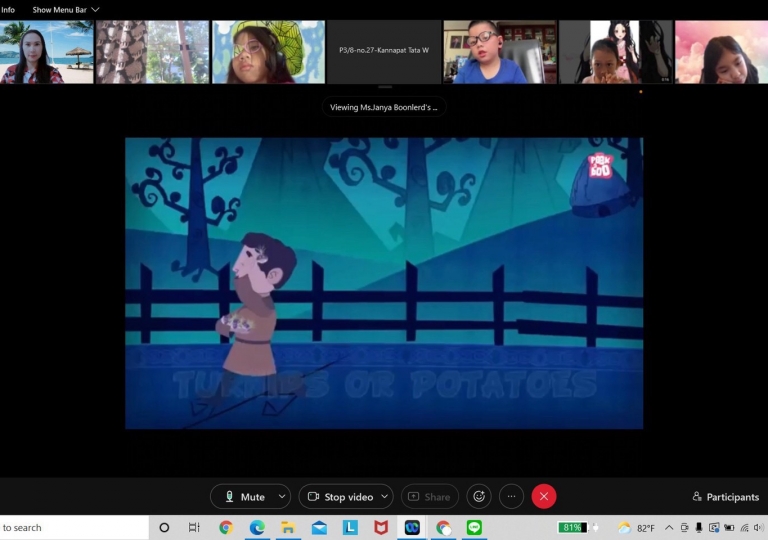Image resolution: width=768 pixels, height=540 pixels.
Task: Select the anime background girl thumbnail
Action: coord(616,52)
